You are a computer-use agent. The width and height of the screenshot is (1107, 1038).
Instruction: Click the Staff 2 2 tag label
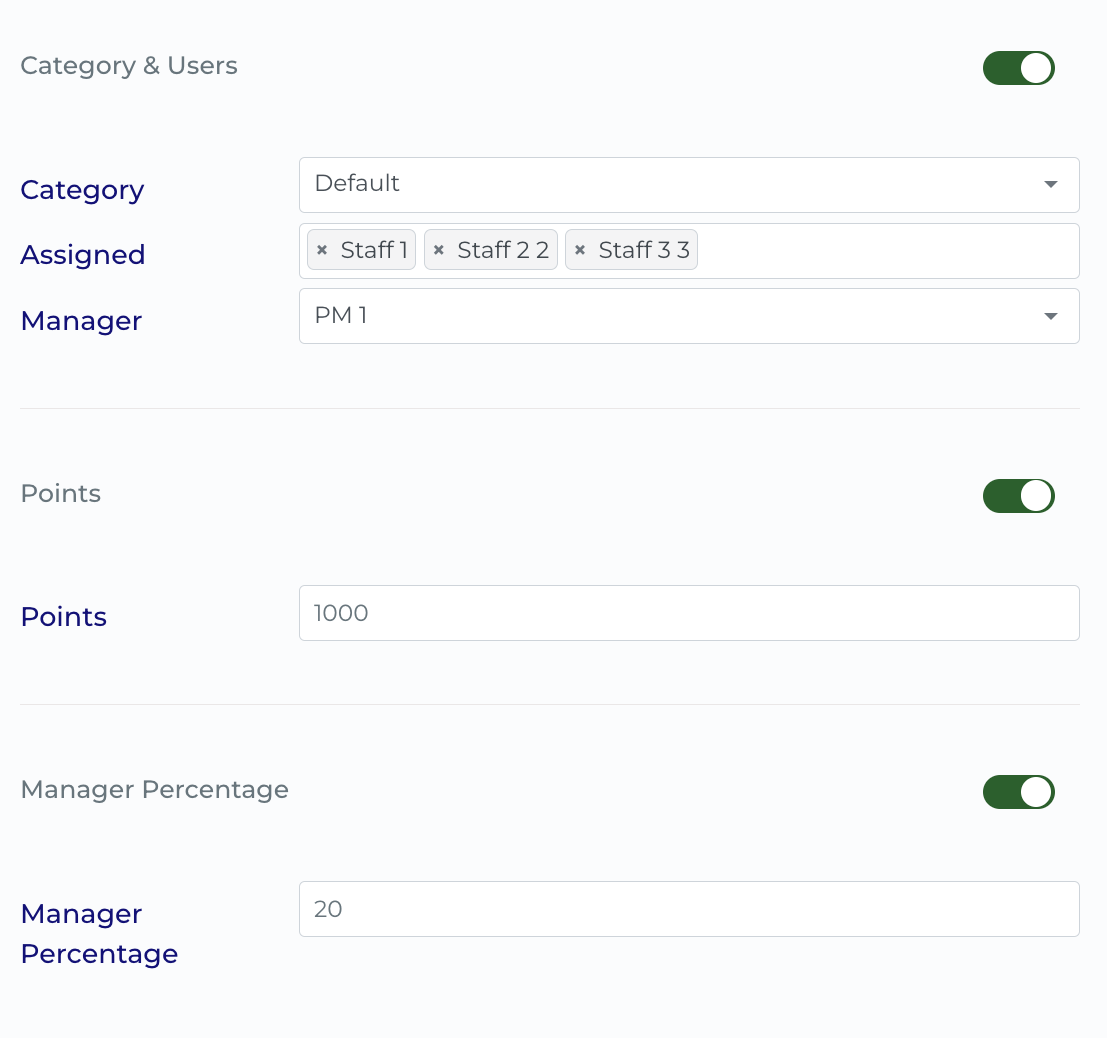[503, 251]
